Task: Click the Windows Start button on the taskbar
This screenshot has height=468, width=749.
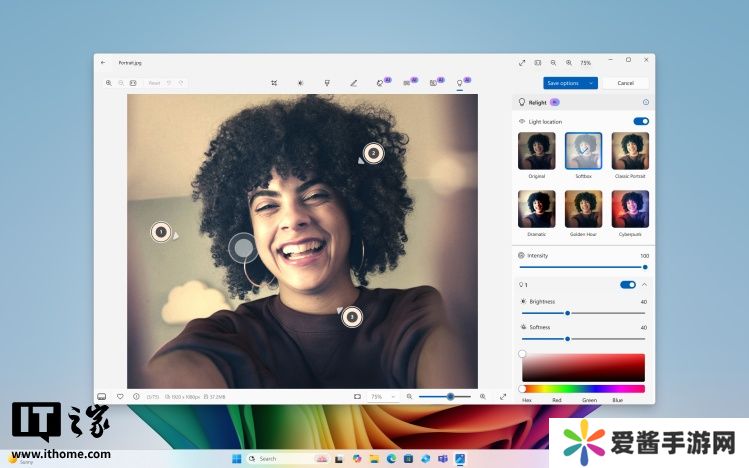Action: click(x=237, y=458)
